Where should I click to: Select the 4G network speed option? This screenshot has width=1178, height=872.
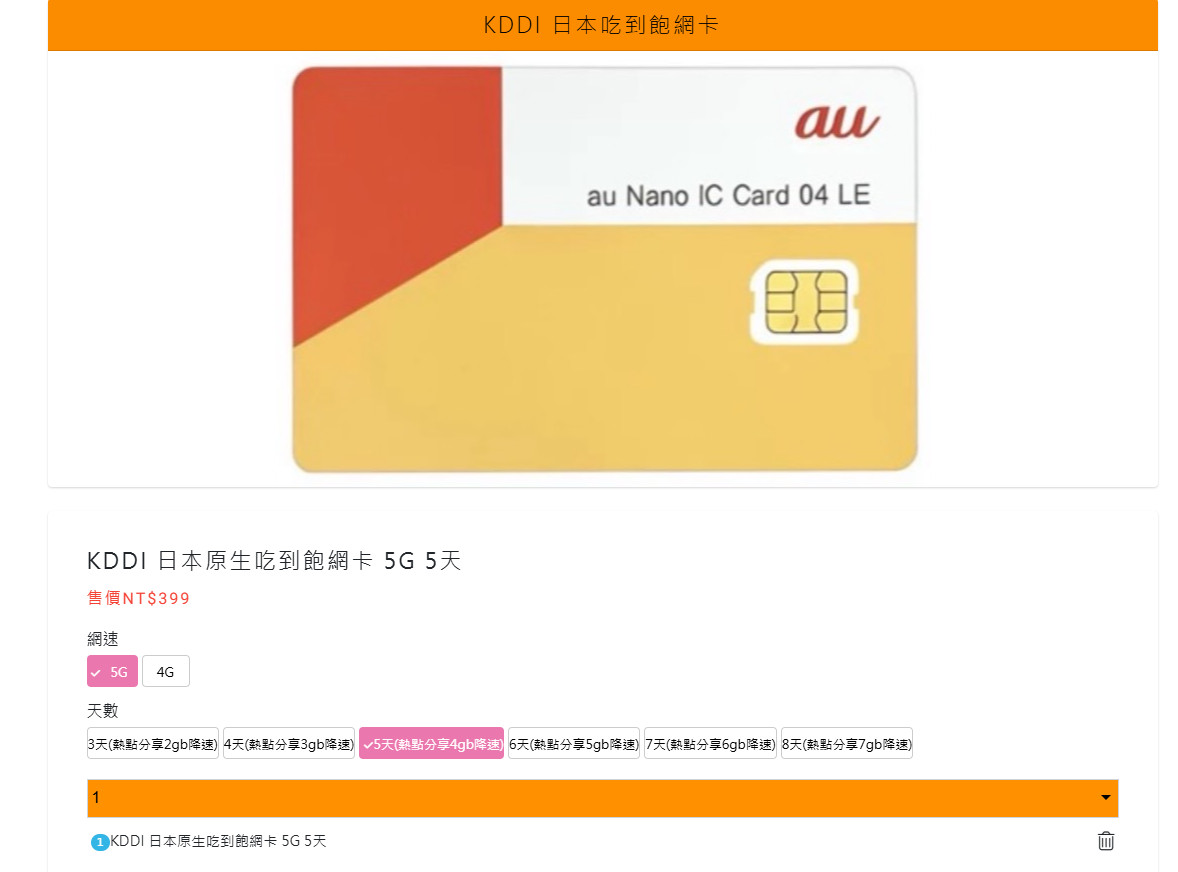coord(165,671)
